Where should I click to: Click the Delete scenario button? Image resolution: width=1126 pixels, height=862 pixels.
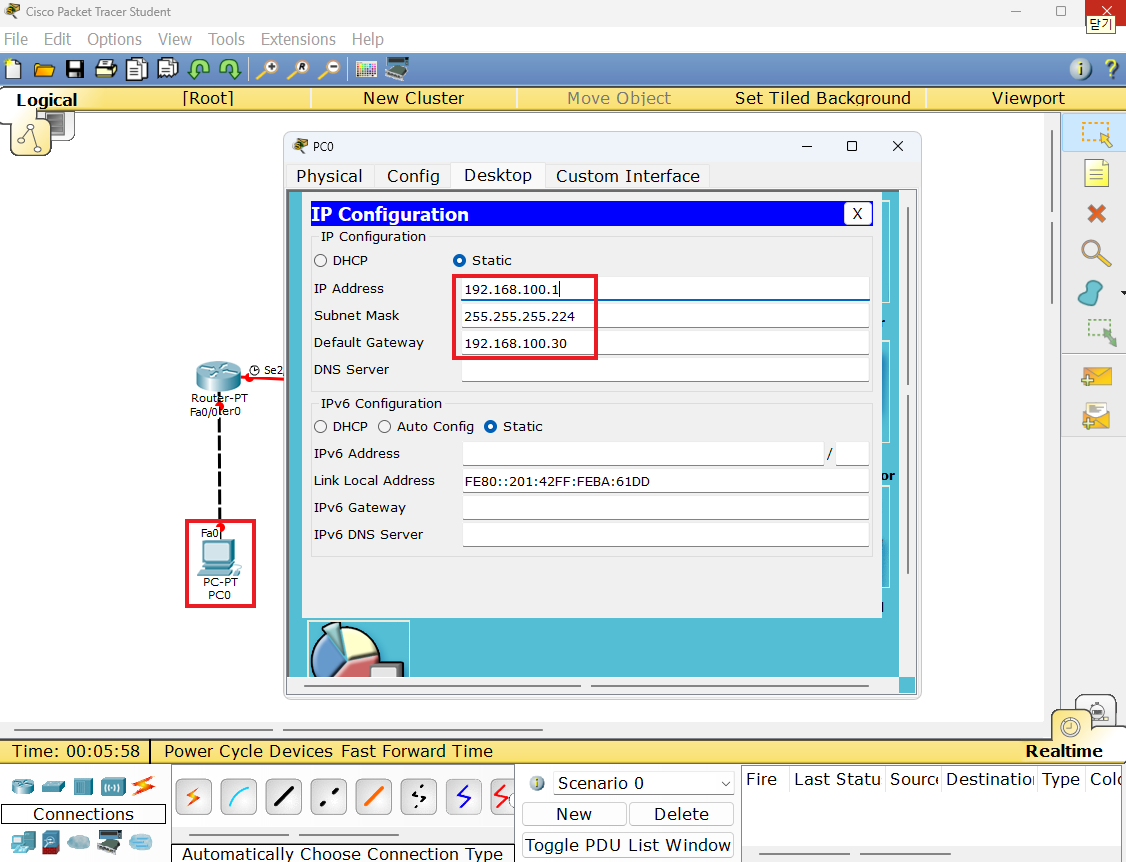(x=681, y=814)
